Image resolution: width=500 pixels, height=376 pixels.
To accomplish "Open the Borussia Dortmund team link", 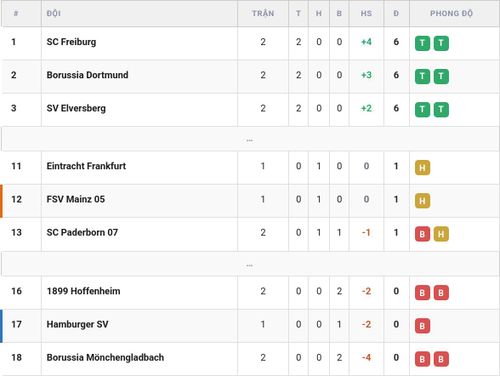I will click(87, 75).
